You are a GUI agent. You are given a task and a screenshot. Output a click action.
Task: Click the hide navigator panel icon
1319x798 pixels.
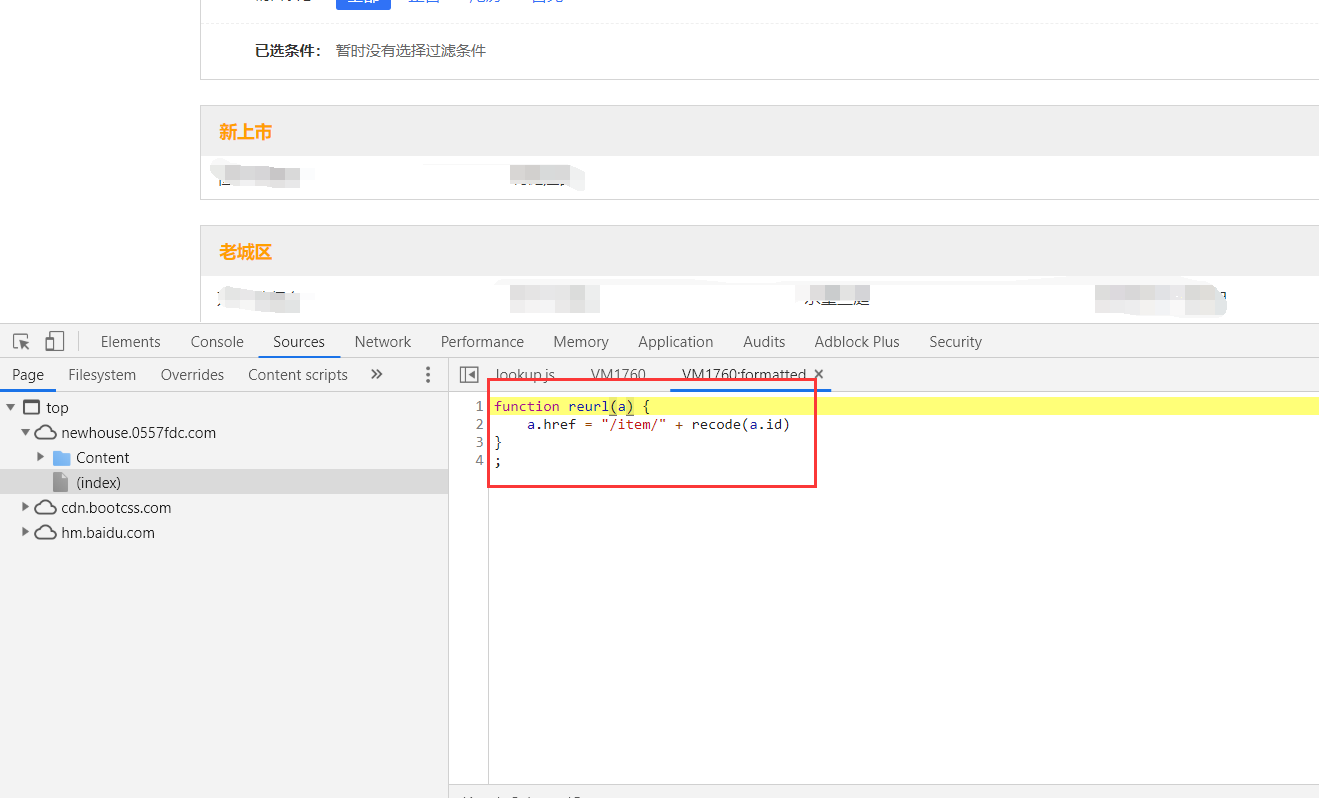coord(468,374)
